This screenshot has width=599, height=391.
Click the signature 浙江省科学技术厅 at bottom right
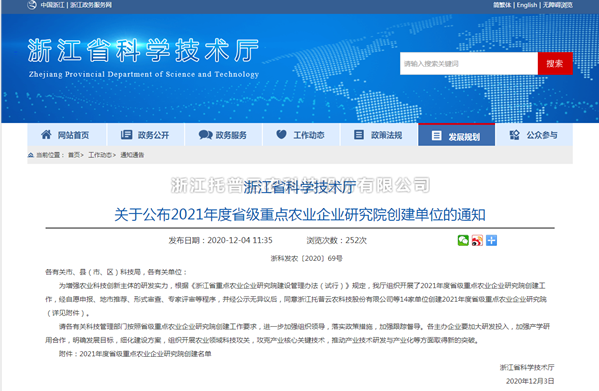527,367
